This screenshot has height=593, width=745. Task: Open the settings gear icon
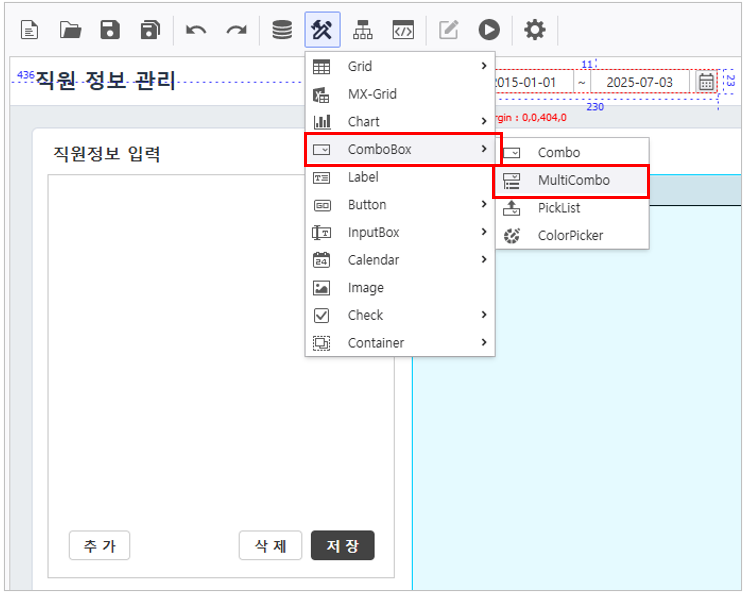coord(535,30)
